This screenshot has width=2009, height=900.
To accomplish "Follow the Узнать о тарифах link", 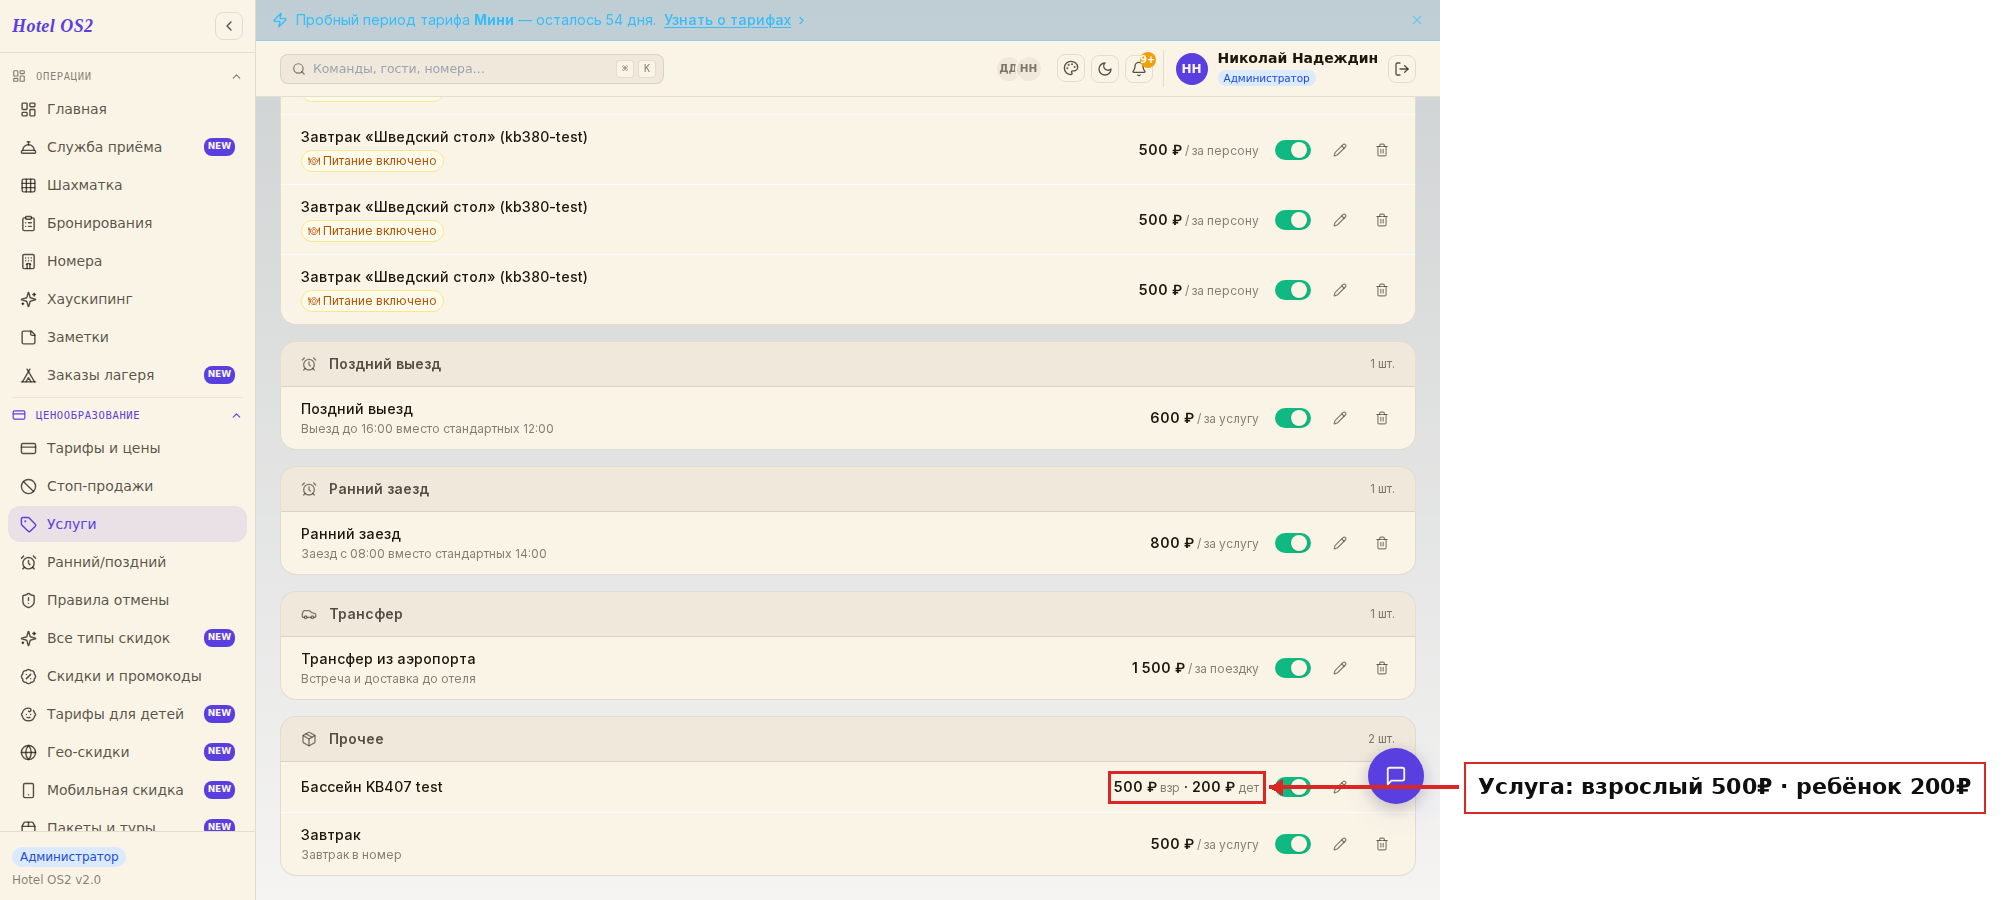I will pos(727,20).
